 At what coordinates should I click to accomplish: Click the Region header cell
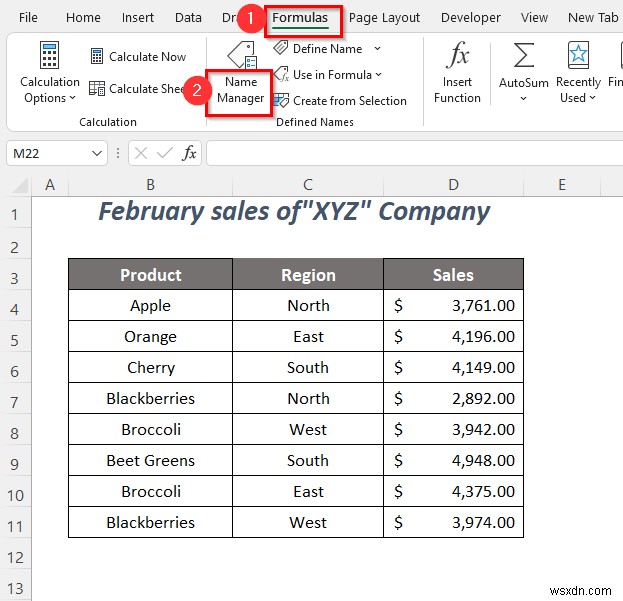(x=308, y=274)
